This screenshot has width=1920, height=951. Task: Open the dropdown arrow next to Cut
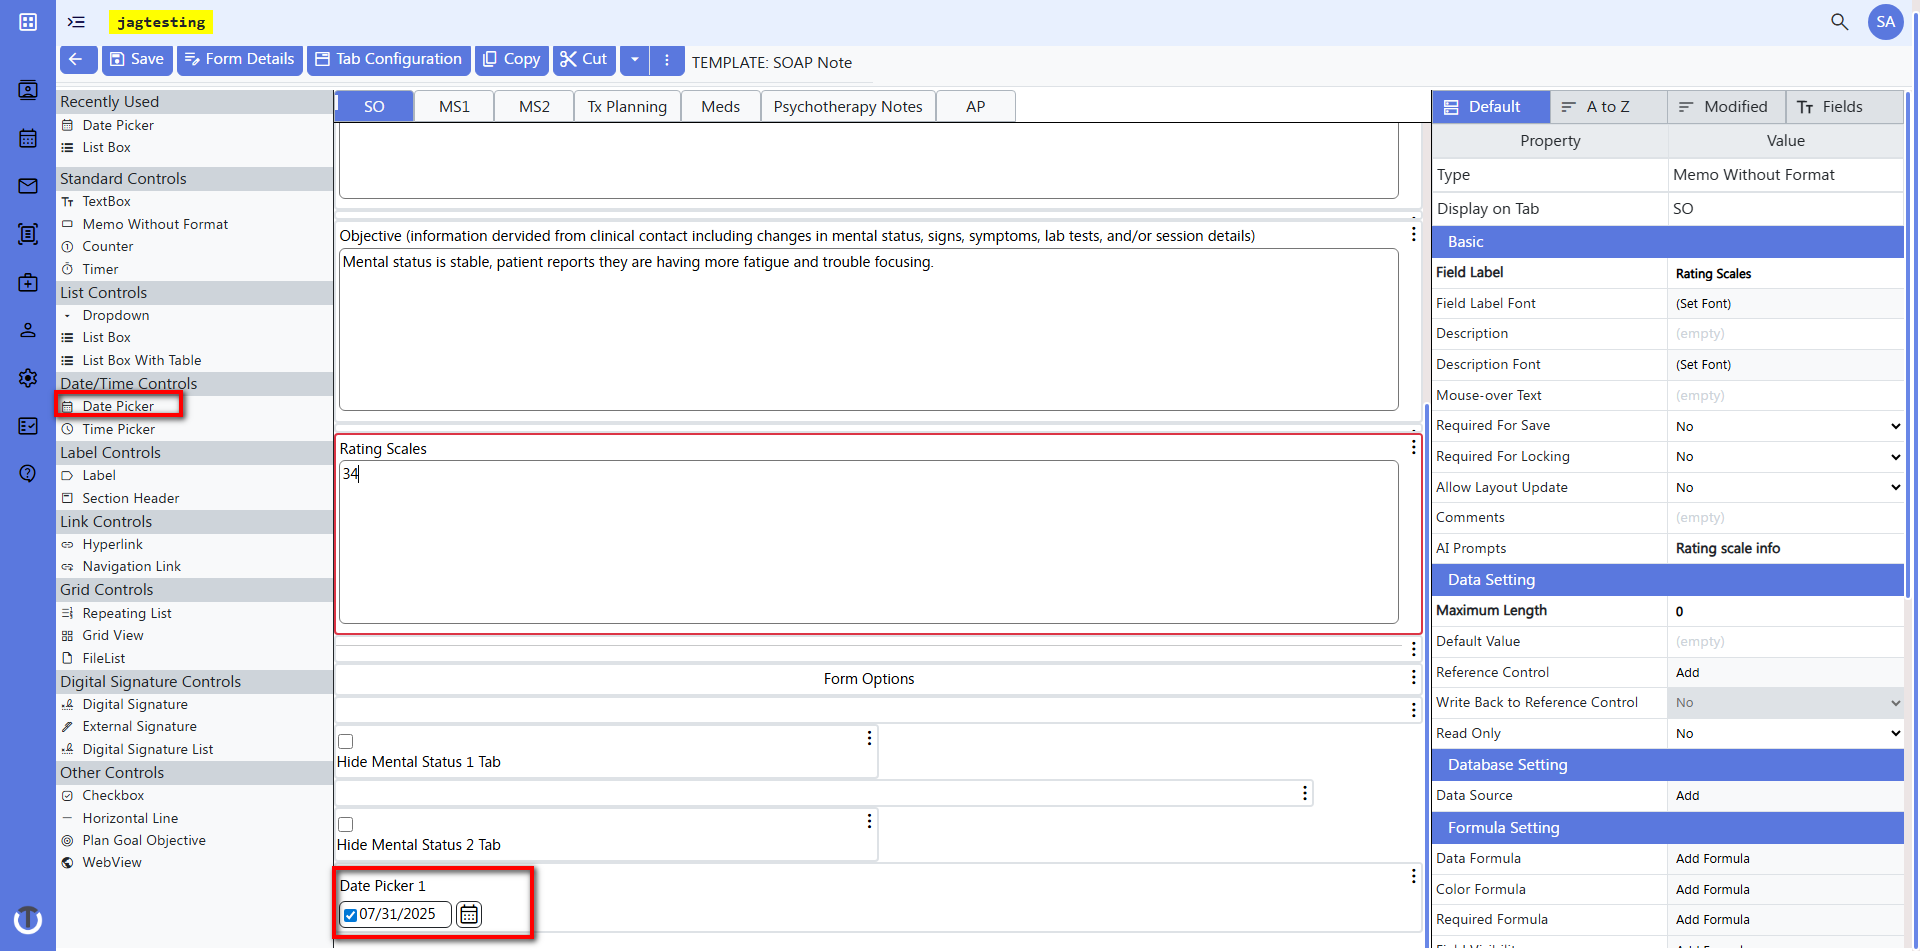634,60
